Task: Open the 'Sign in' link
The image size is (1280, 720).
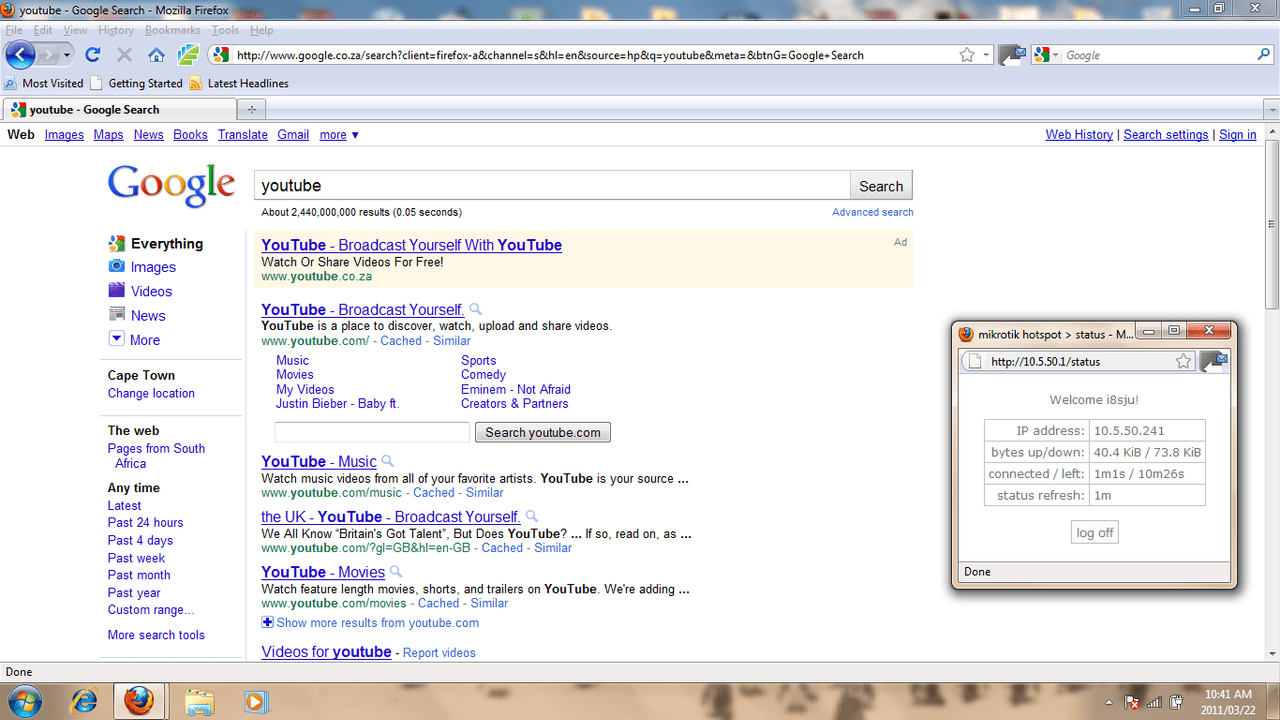Action: pyautogui.click(x=1237, y=135)
